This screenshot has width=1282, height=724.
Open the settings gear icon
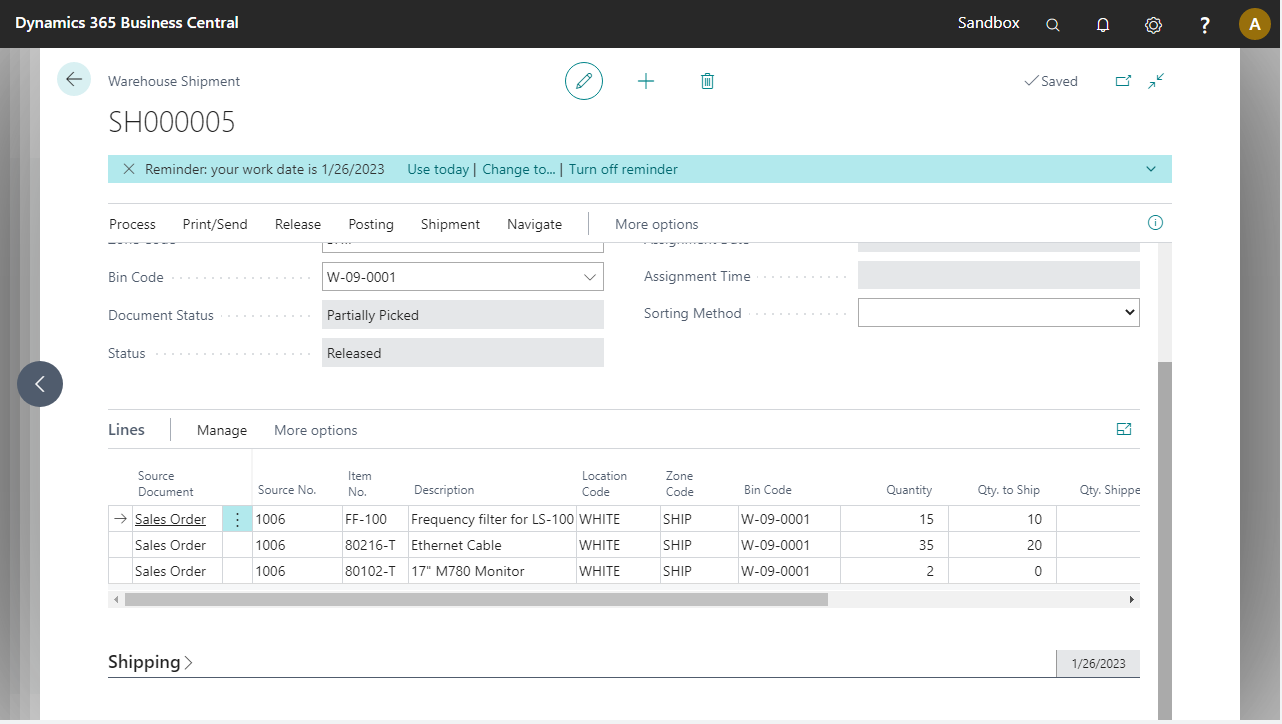(x=1153, y=25)
